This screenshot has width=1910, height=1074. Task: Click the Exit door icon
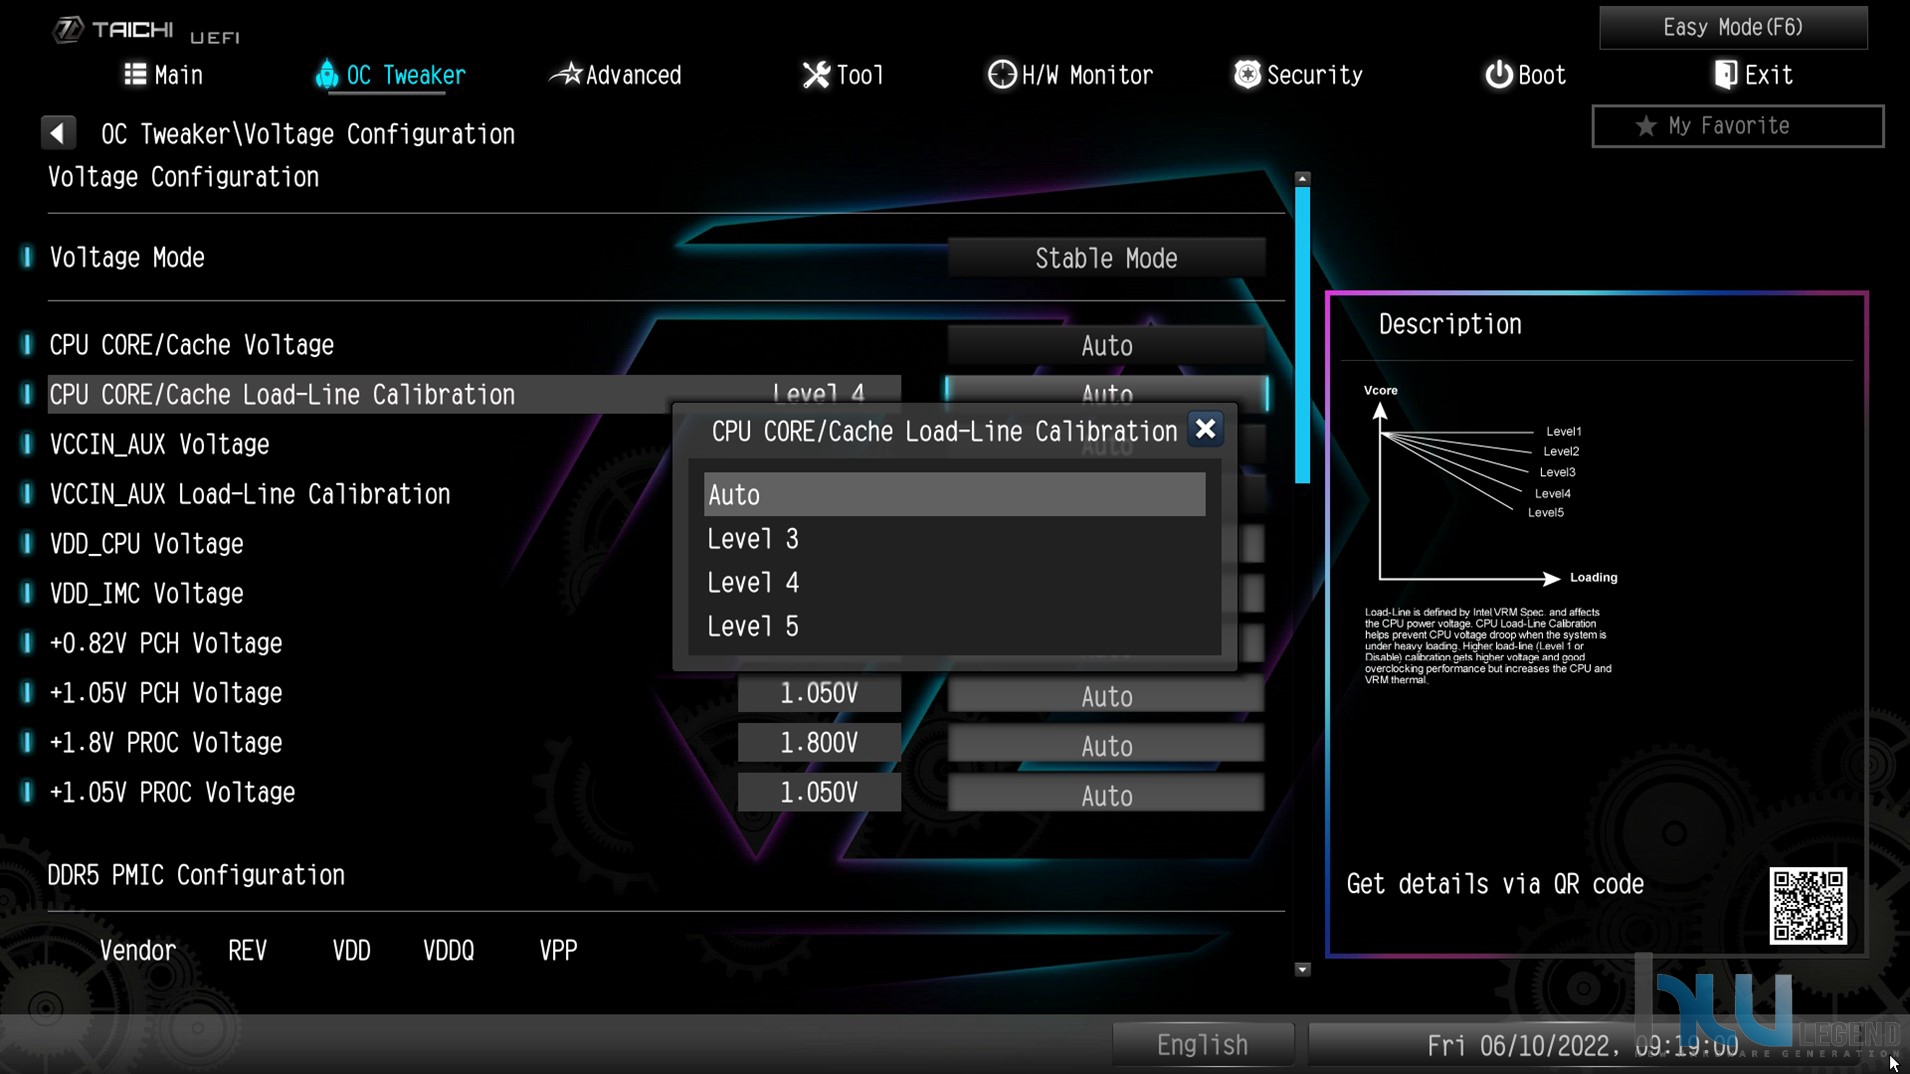click(1725, 74)
